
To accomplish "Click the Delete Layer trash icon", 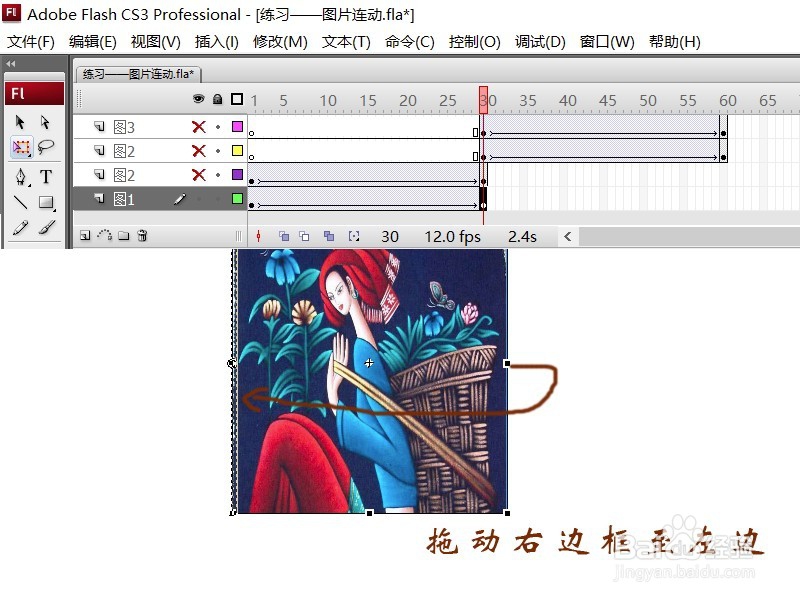I will tap(142, 235).
